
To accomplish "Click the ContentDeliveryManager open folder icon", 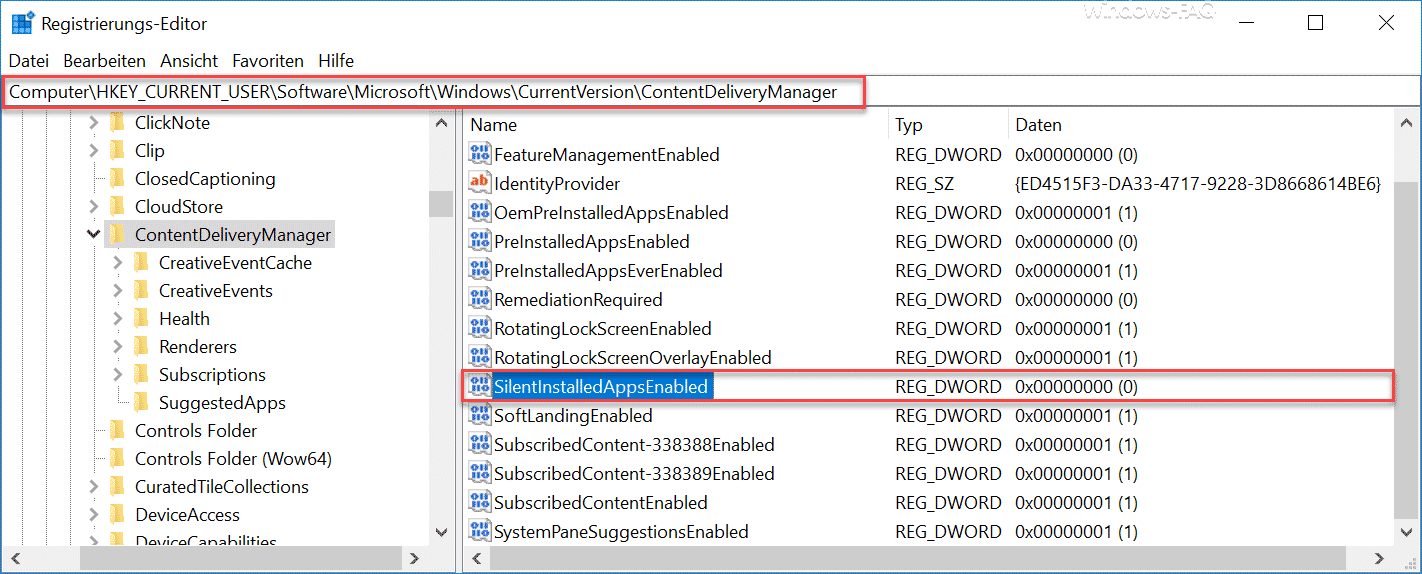I will click(117, 235).
